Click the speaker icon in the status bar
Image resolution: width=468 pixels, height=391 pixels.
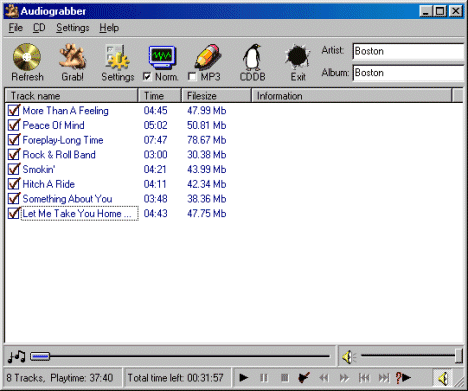443,378
